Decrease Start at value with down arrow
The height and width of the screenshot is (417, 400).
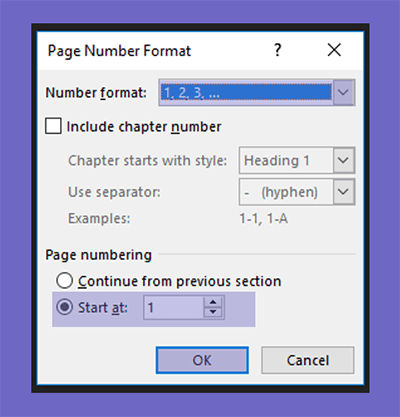click(x=213, y=313)
